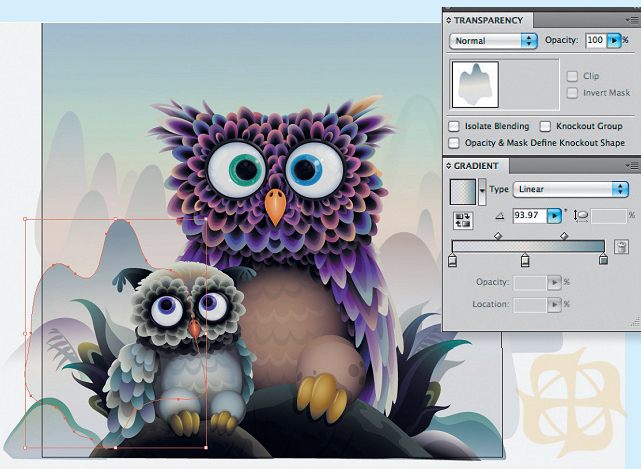Delete selected gradient stop with trash icon
This screenshot has height=469, width=641.
[x=621, y=247]
